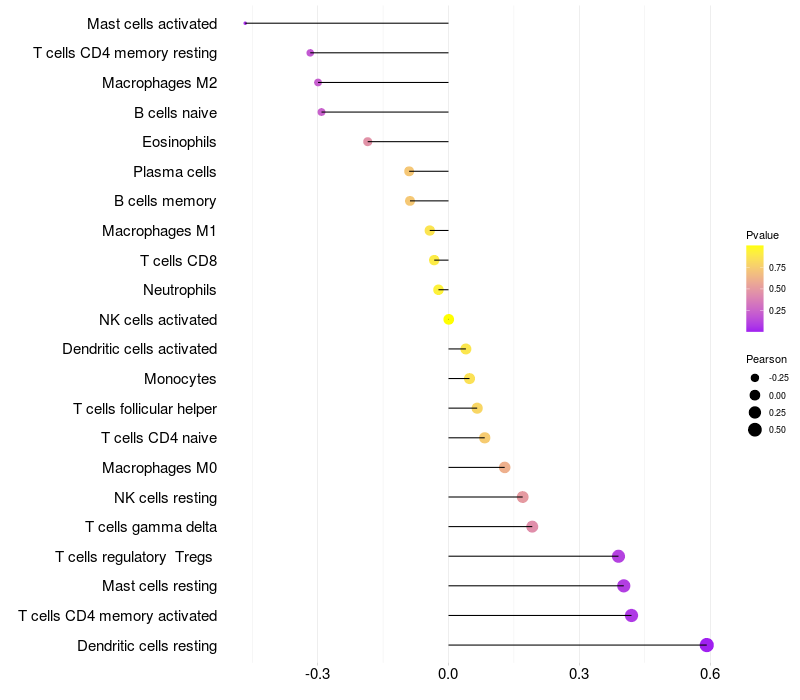Select the Plasma cells axis label
The height and width of the screenshot is (700, 800).
(175, 172)
